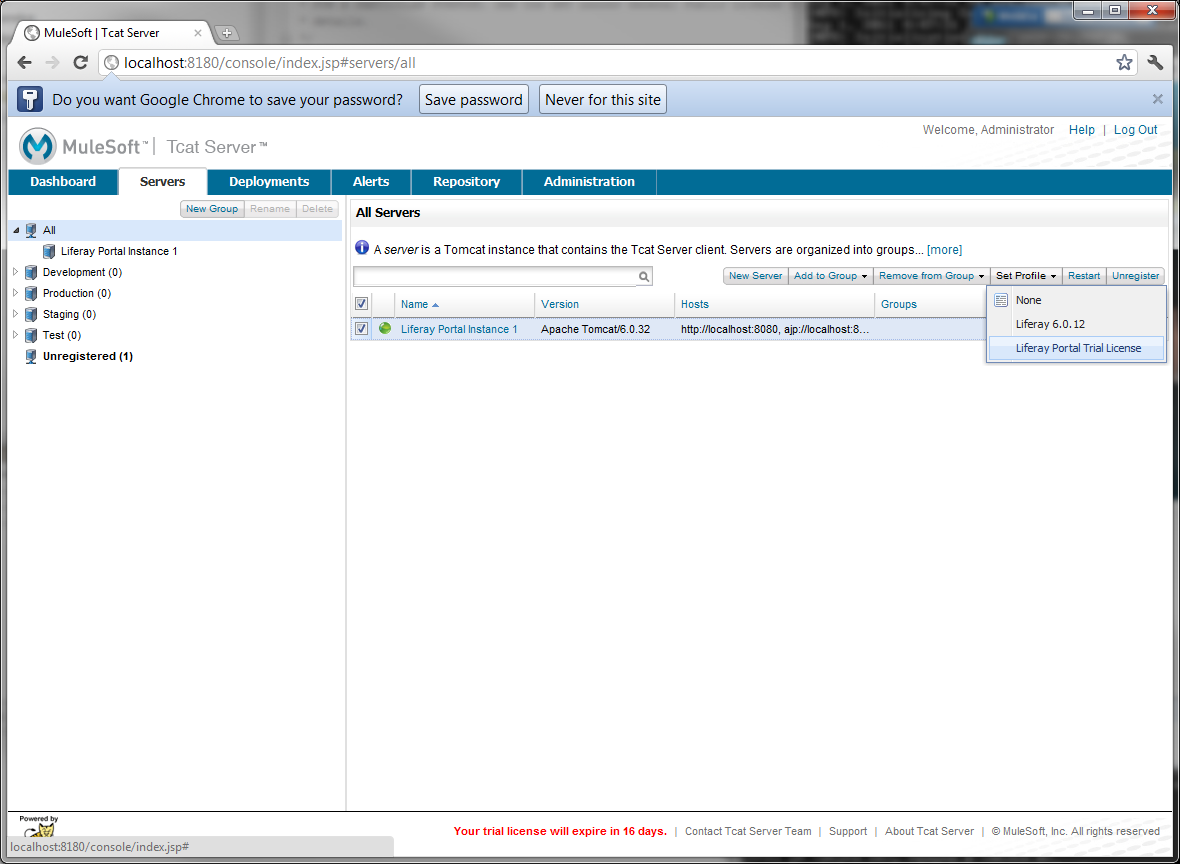Click the blue info icon beside the server description
Image resolution: width=1180 pixels, height=864 pixels.
tap(362, 248)
